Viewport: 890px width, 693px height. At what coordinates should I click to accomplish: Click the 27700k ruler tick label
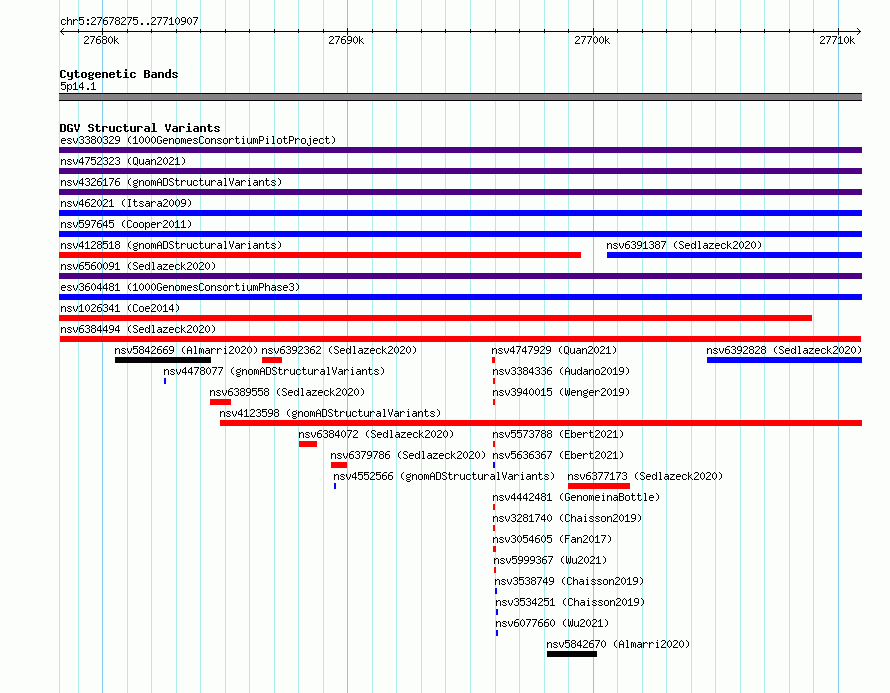tap(592, 40)
